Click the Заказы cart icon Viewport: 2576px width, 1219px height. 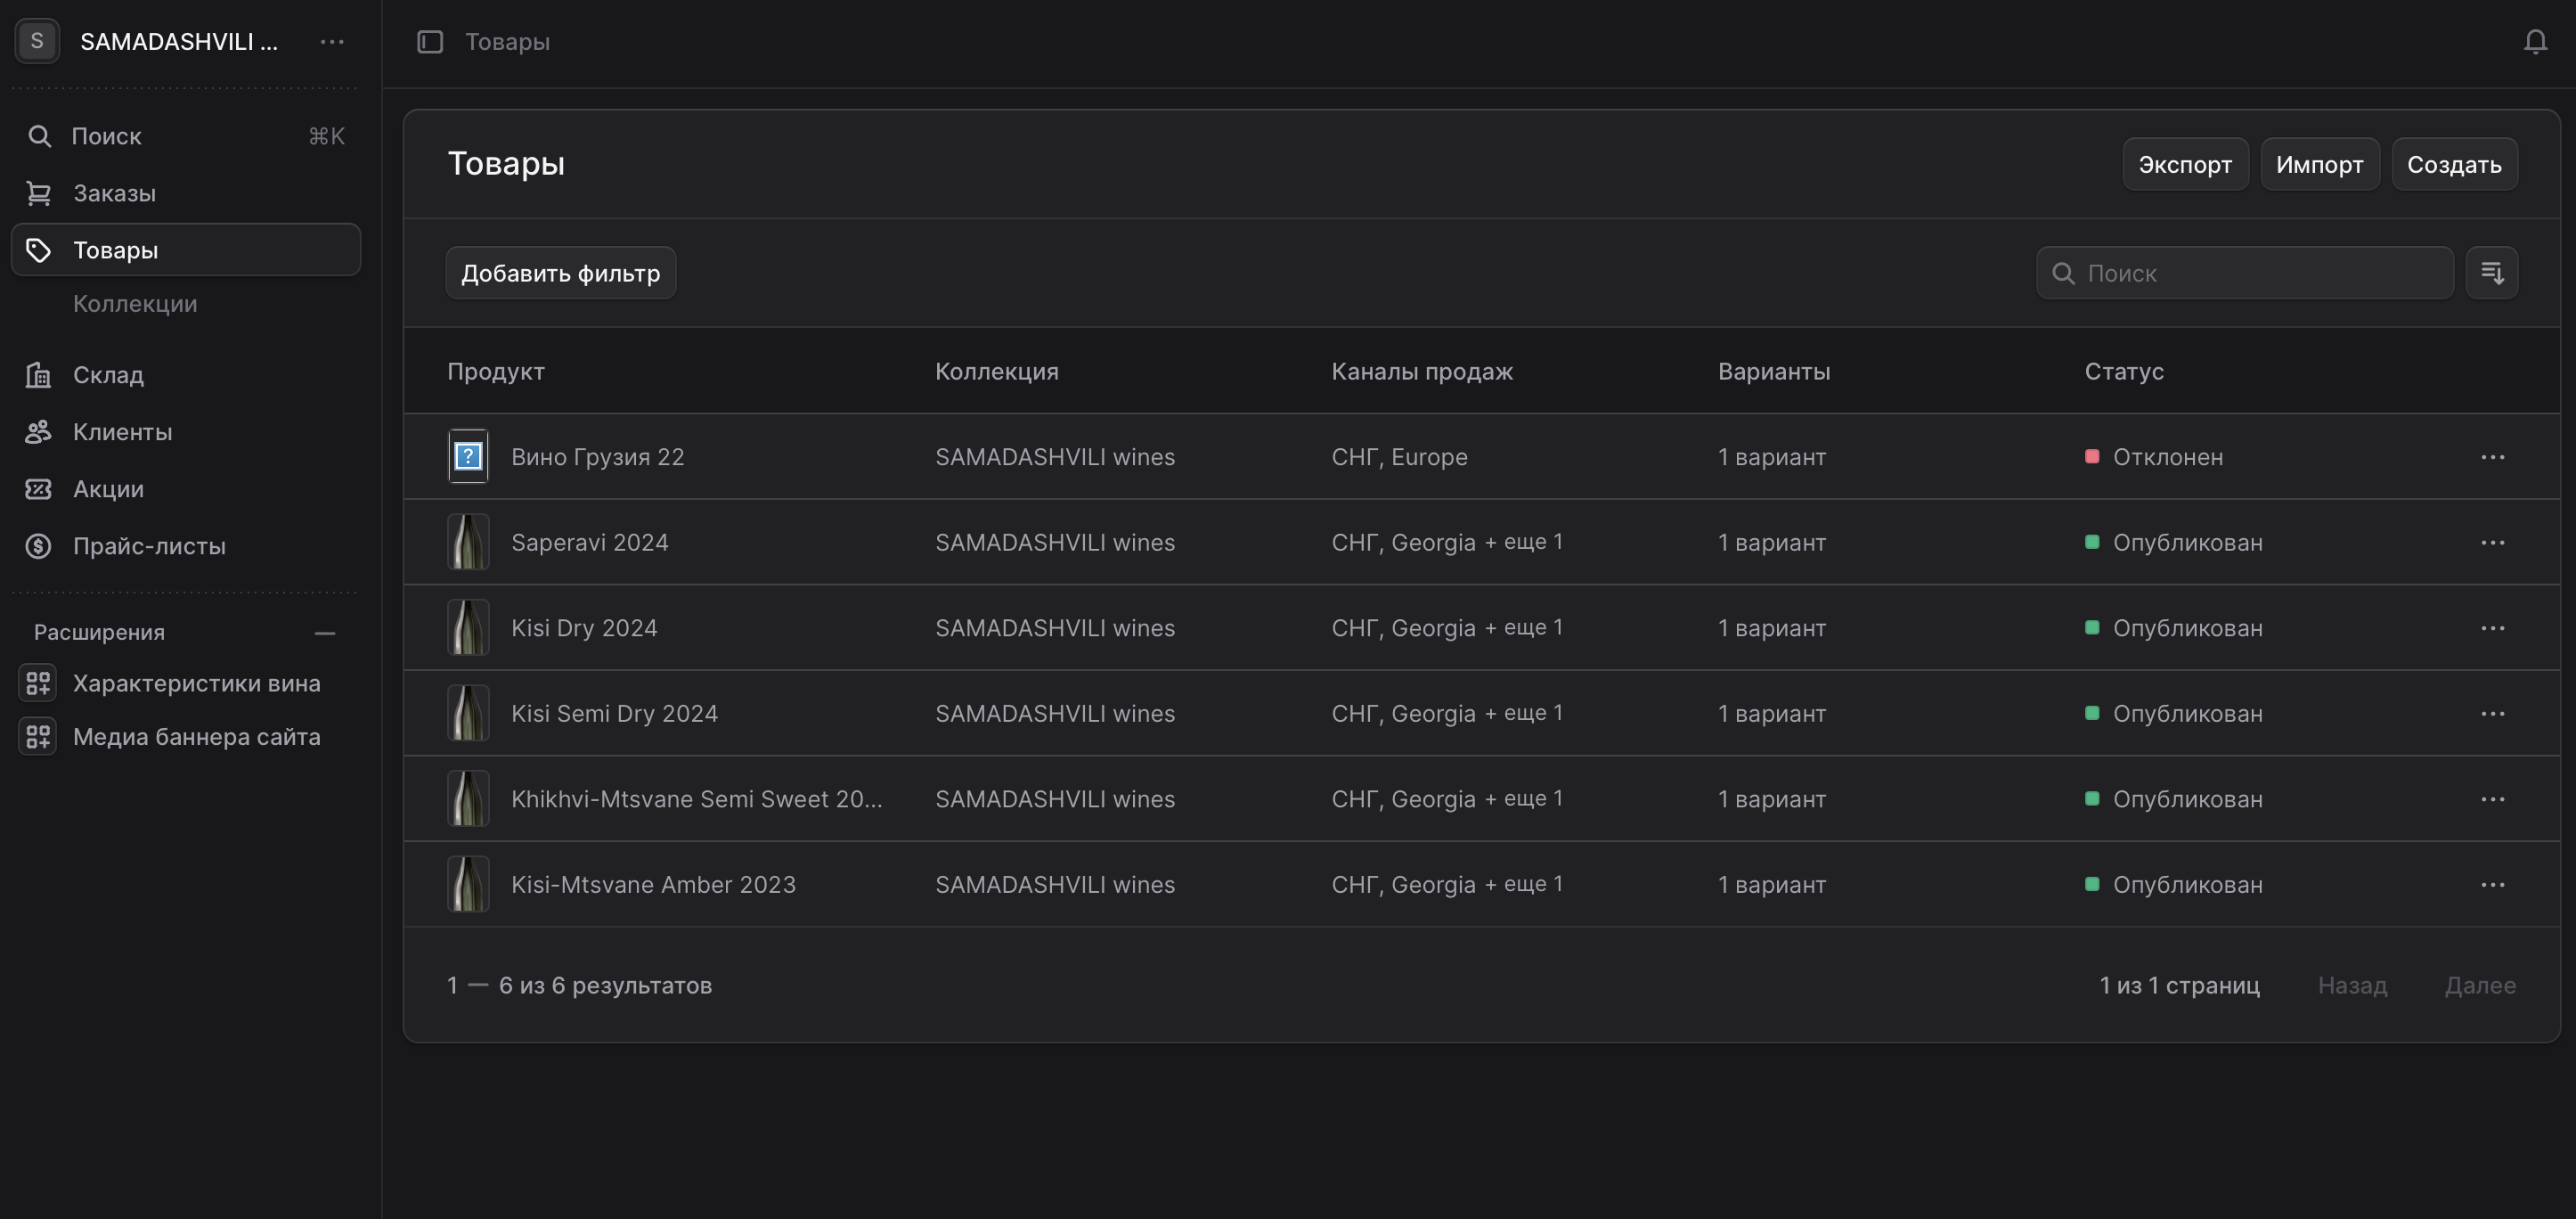[39, 193]
